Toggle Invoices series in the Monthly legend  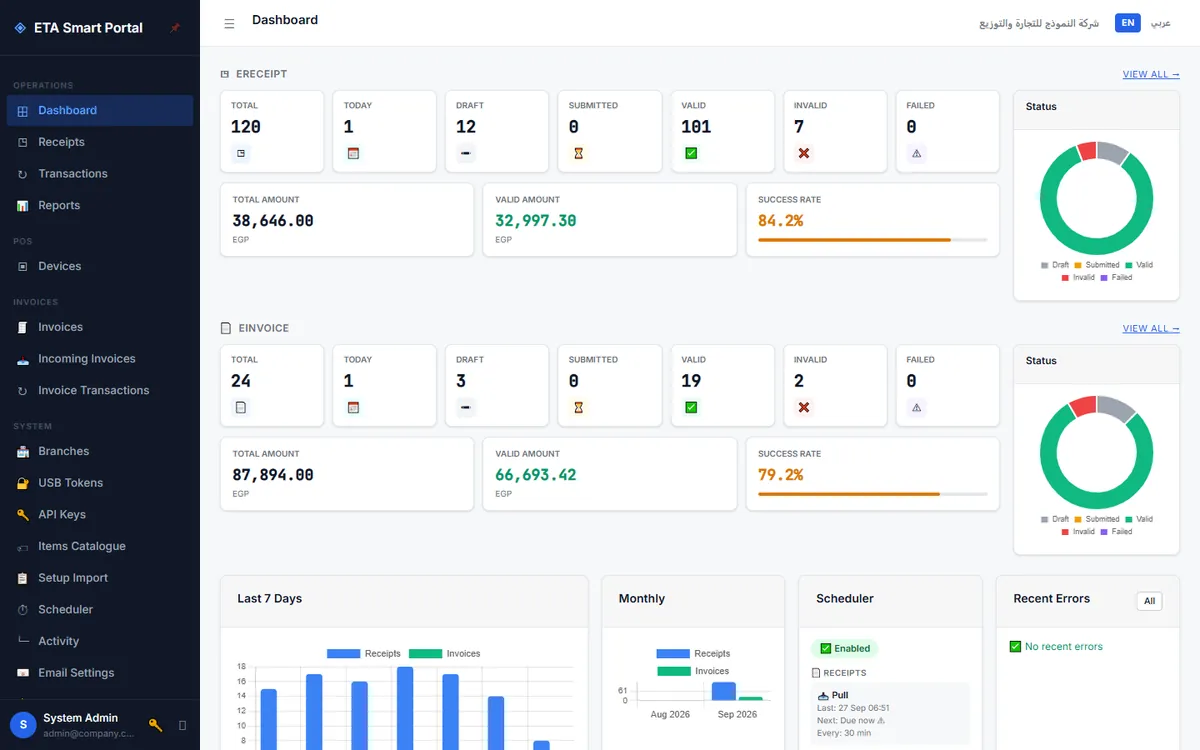[693, 671]
